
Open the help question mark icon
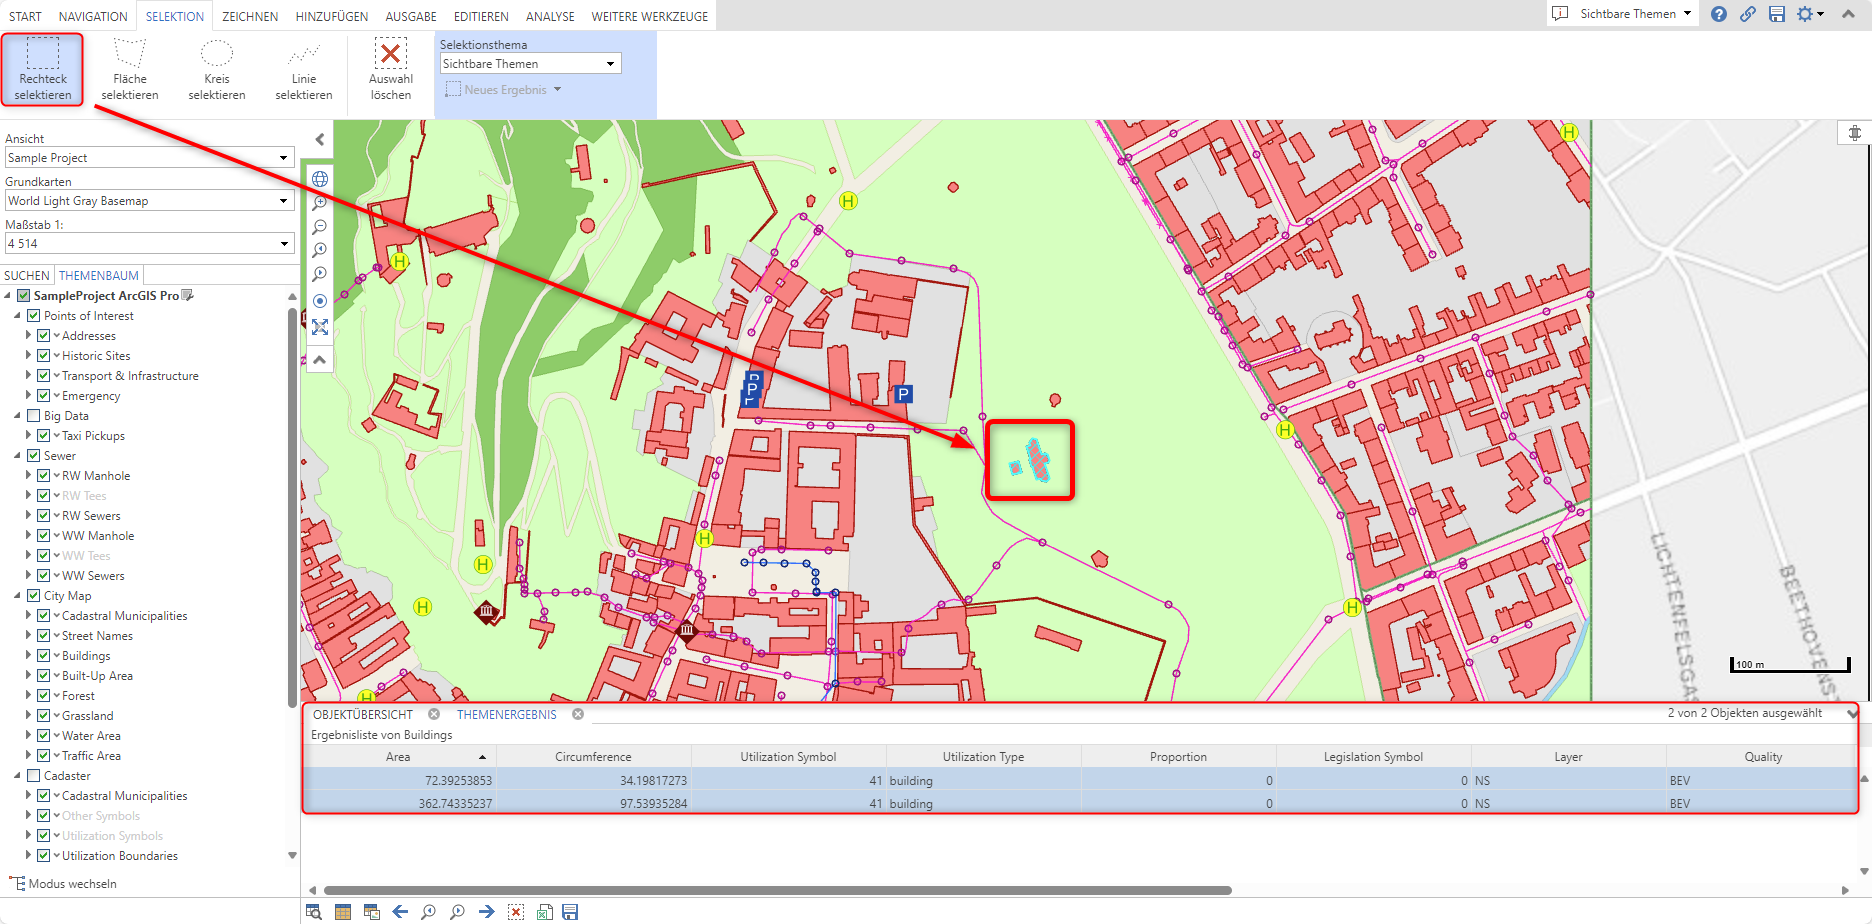[1718, 14]
